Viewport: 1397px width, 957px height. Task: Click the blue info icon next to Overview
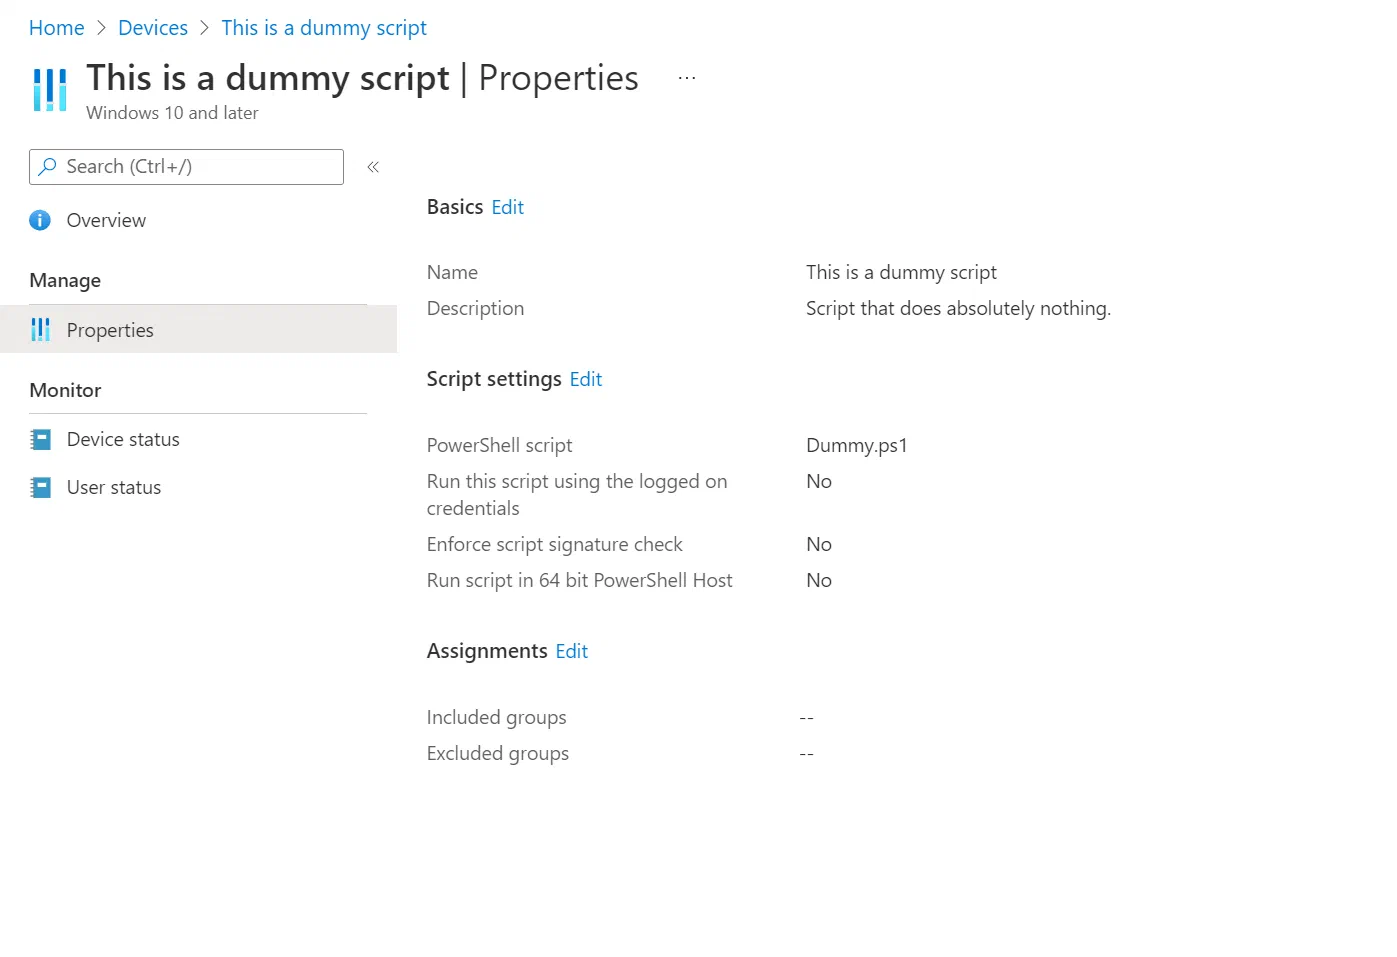click(x=40, y=220)
